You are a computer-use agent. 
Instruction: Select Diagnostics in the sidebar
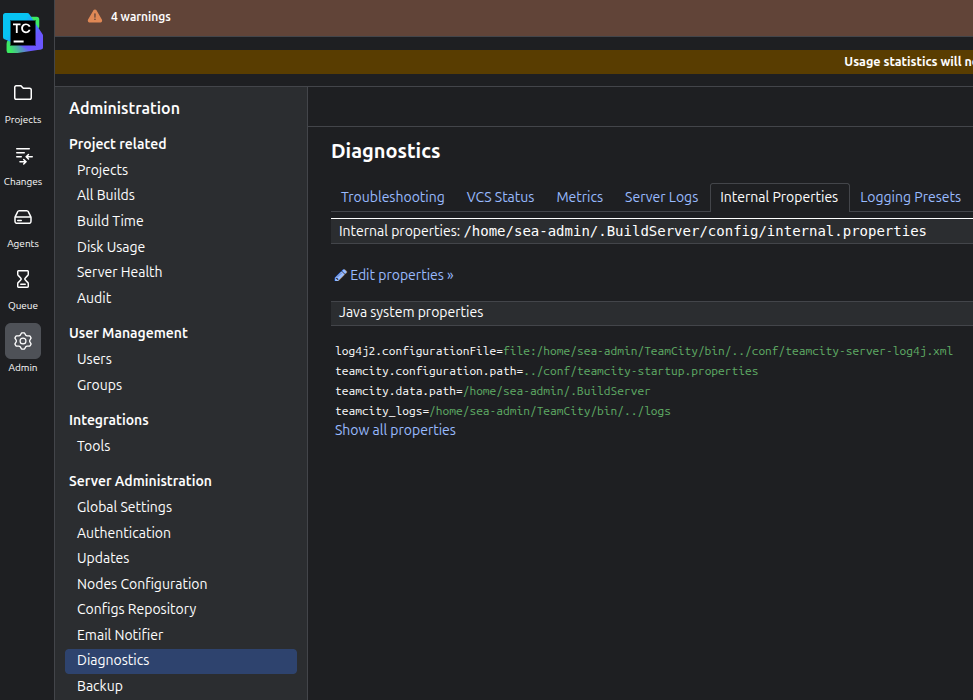181,661
